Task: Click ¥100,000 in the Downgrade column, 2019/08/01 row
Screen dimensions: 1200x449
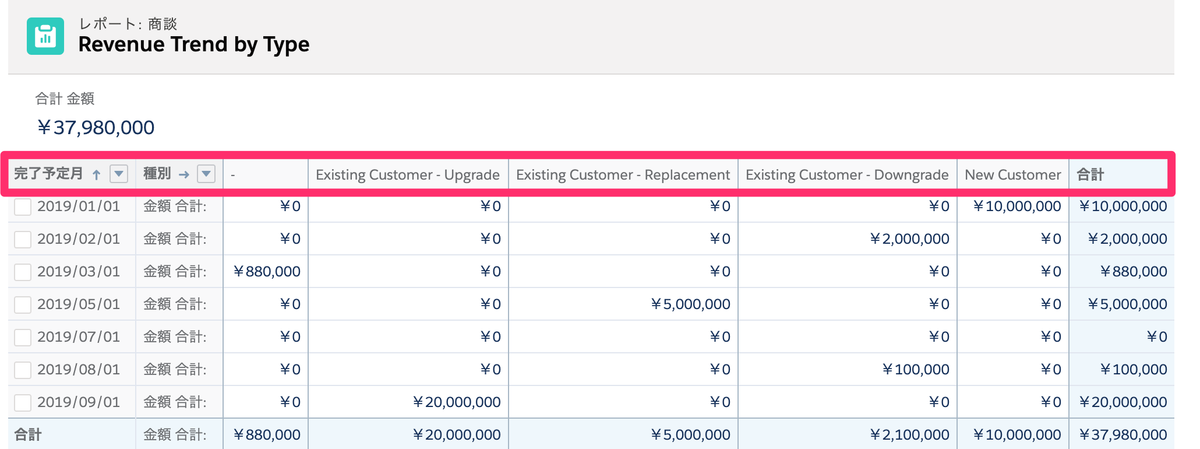Action: [915, 370]
